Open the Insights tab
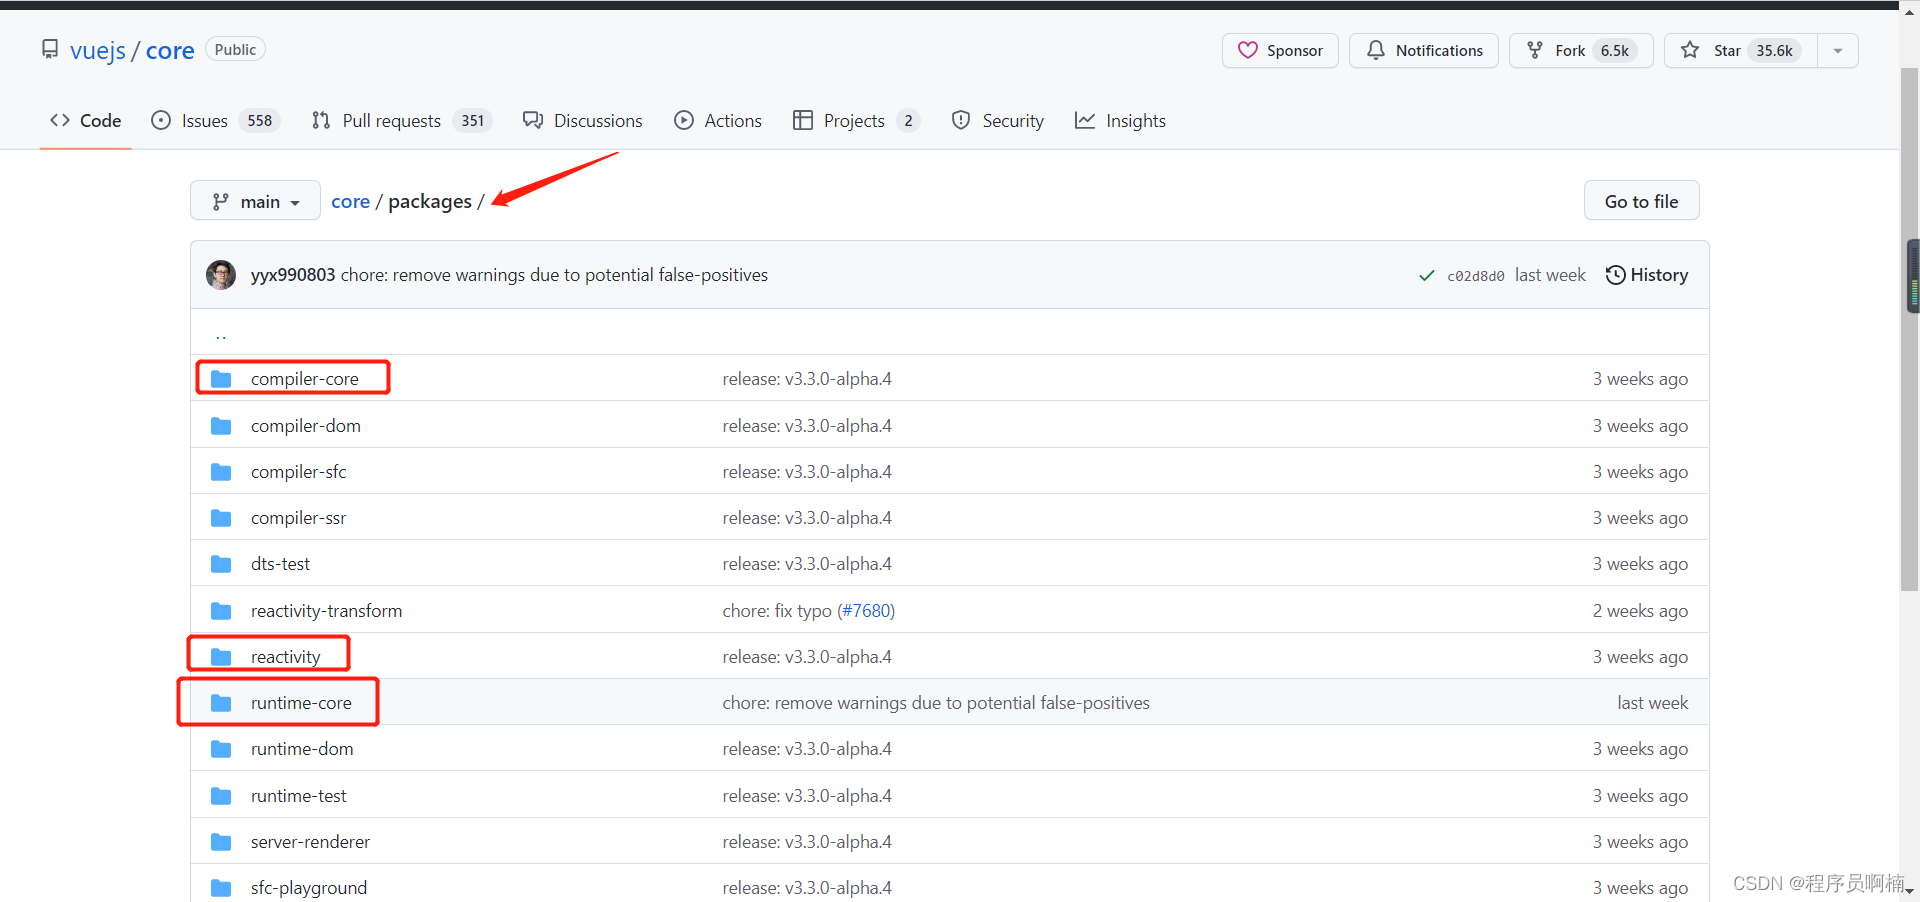The width and height of the screenshot is (1920, 902). [1120, 121]
